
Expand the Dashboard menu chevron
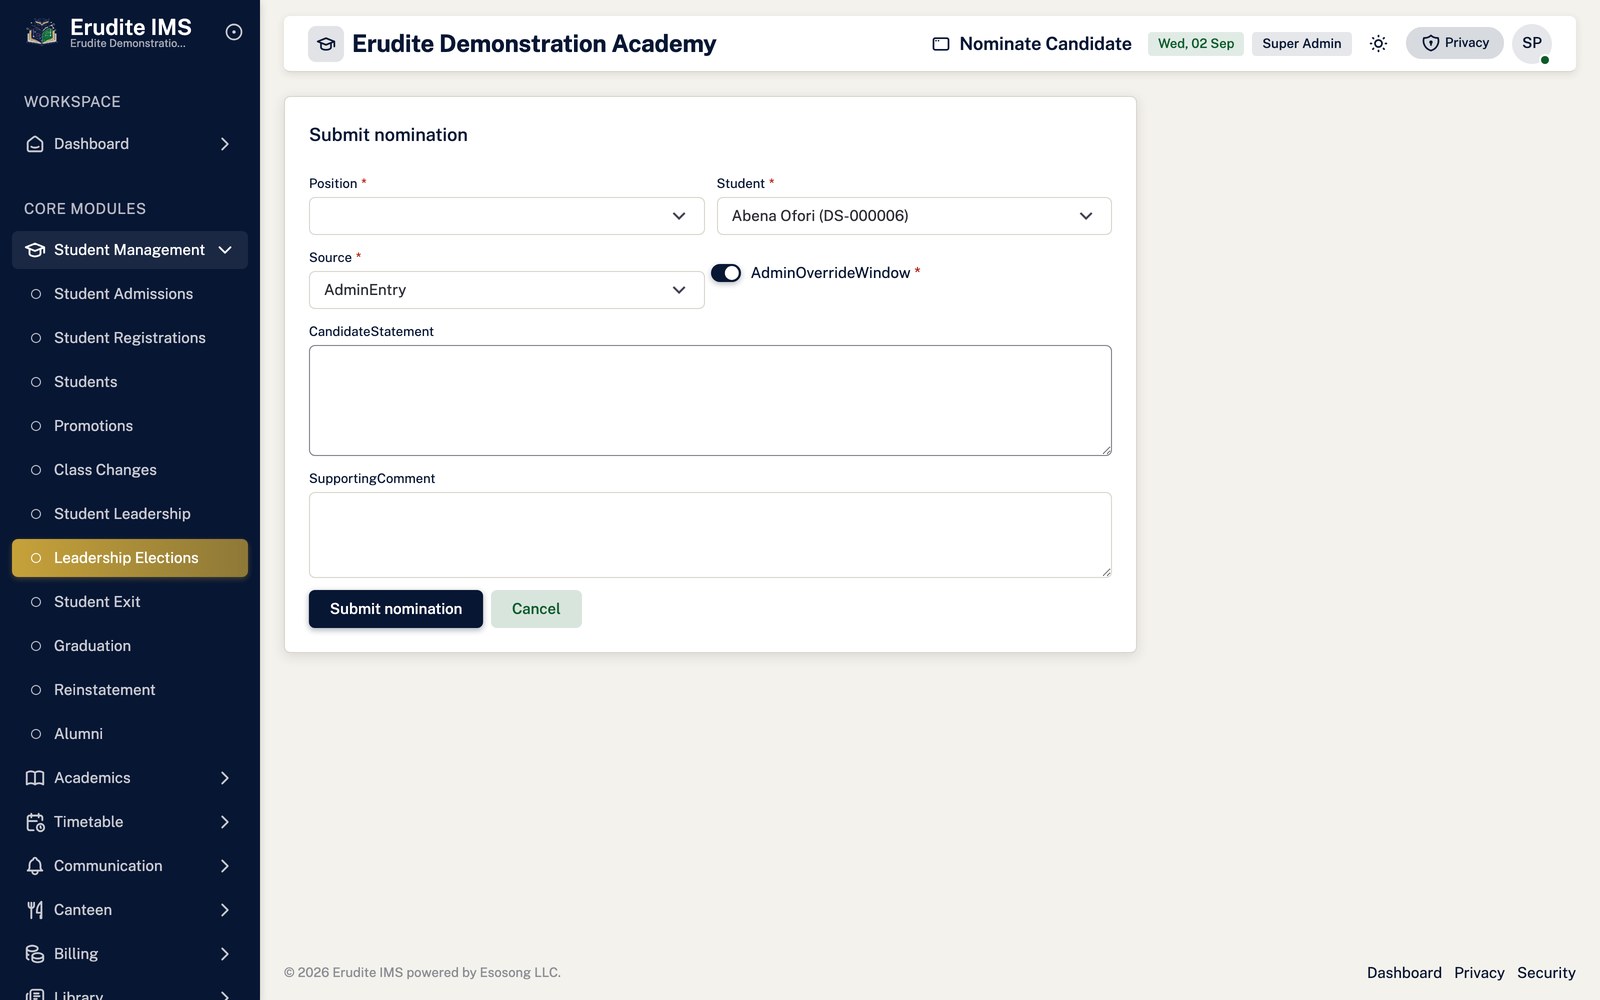[225, 144]
